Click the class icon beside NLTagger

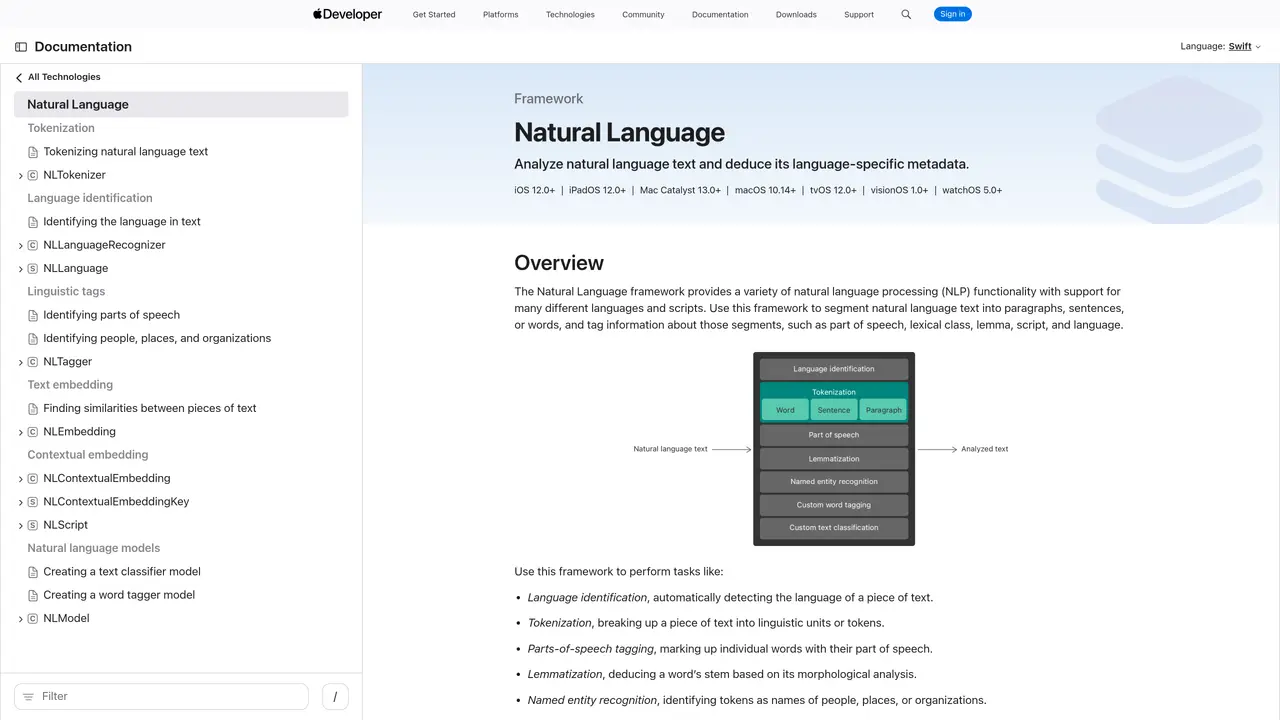tap(33, 362)
